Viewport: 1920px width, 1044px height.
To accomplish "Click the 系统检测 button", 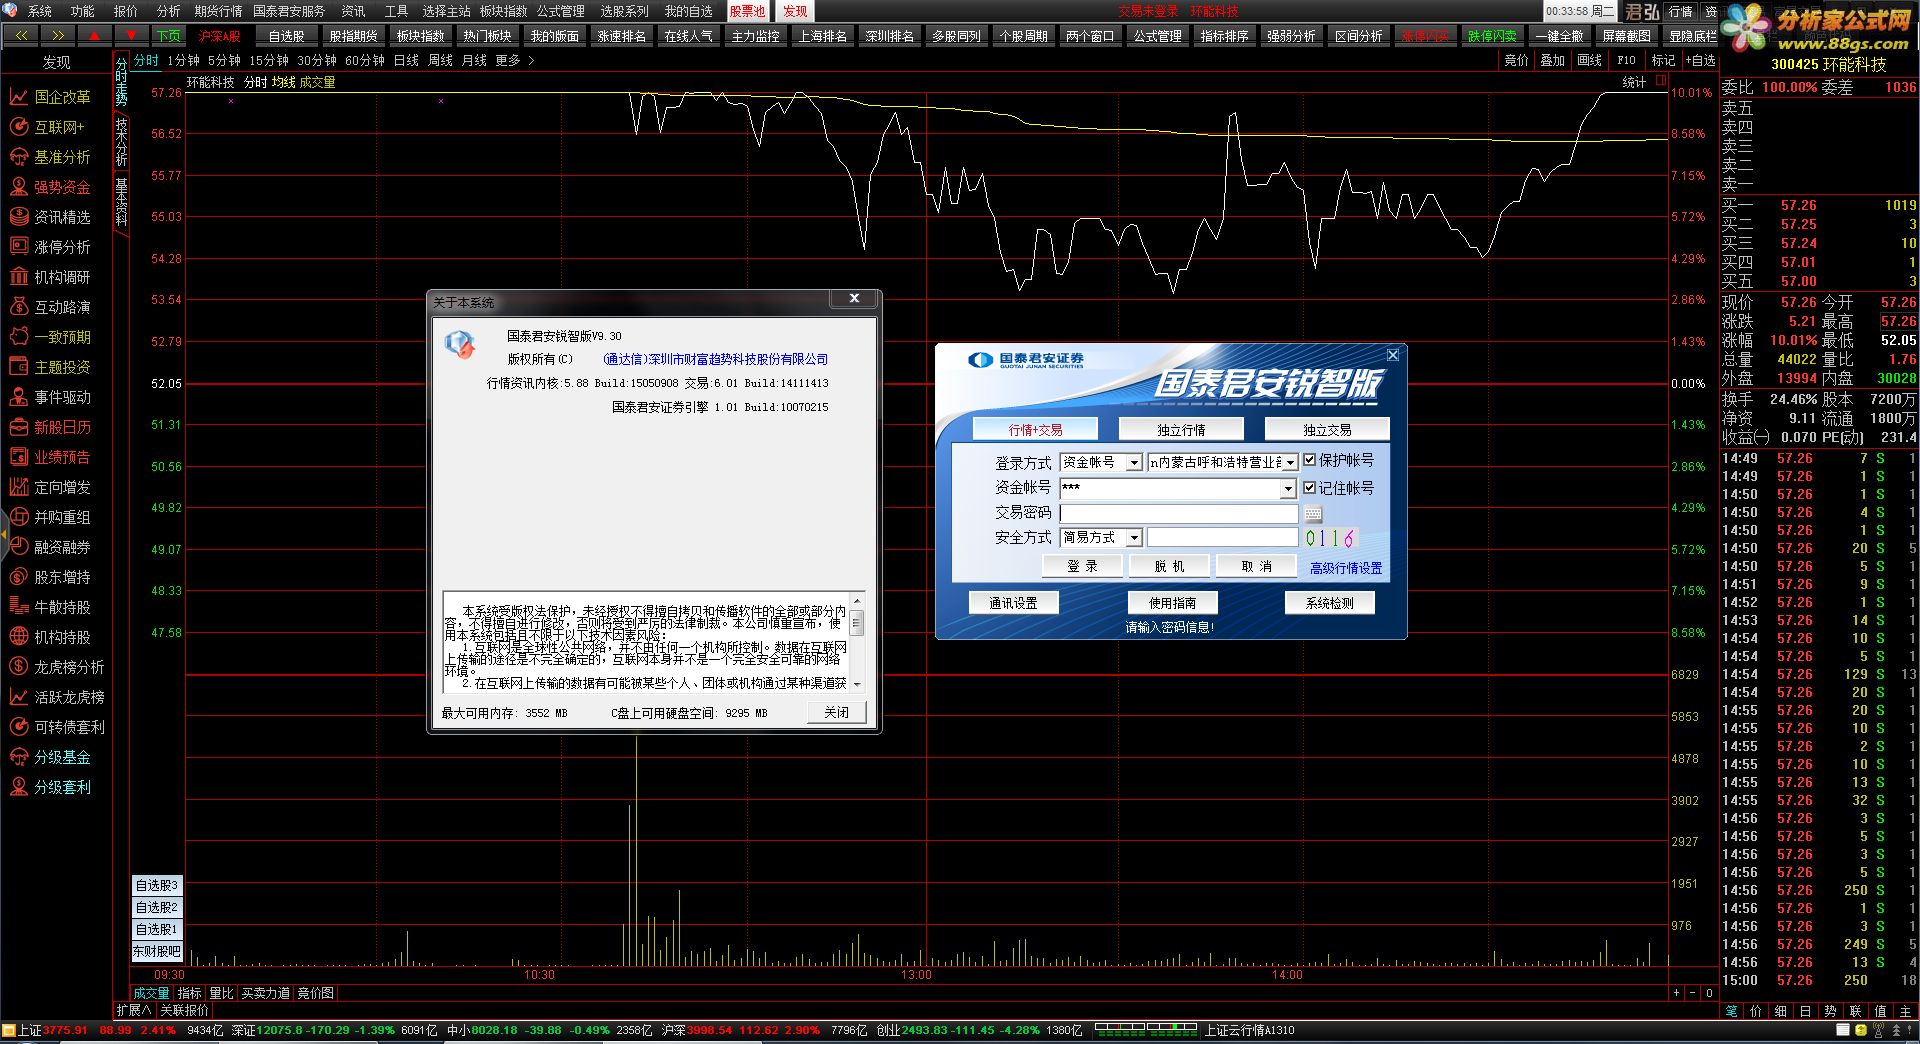I will (1329, 603).
